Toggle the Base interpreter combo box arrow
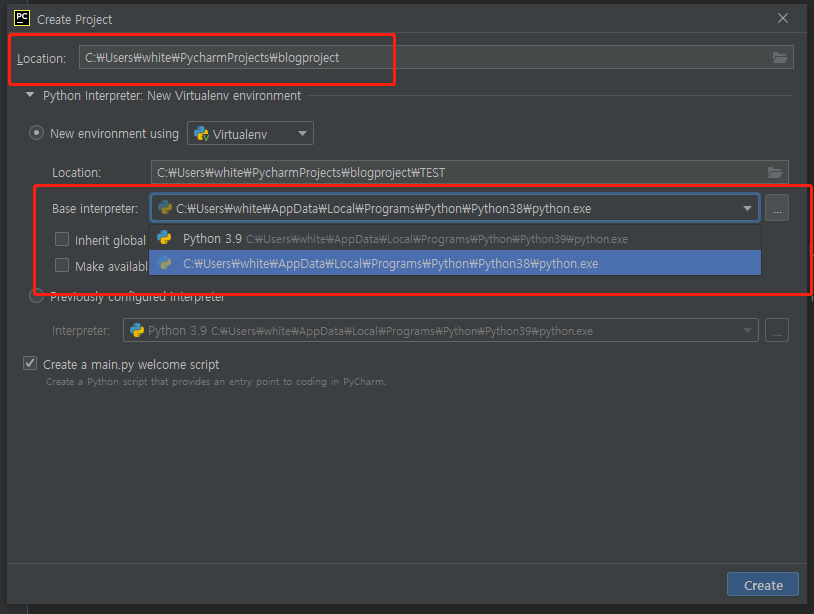Screen dimensions: 814x614 (747, 208)
